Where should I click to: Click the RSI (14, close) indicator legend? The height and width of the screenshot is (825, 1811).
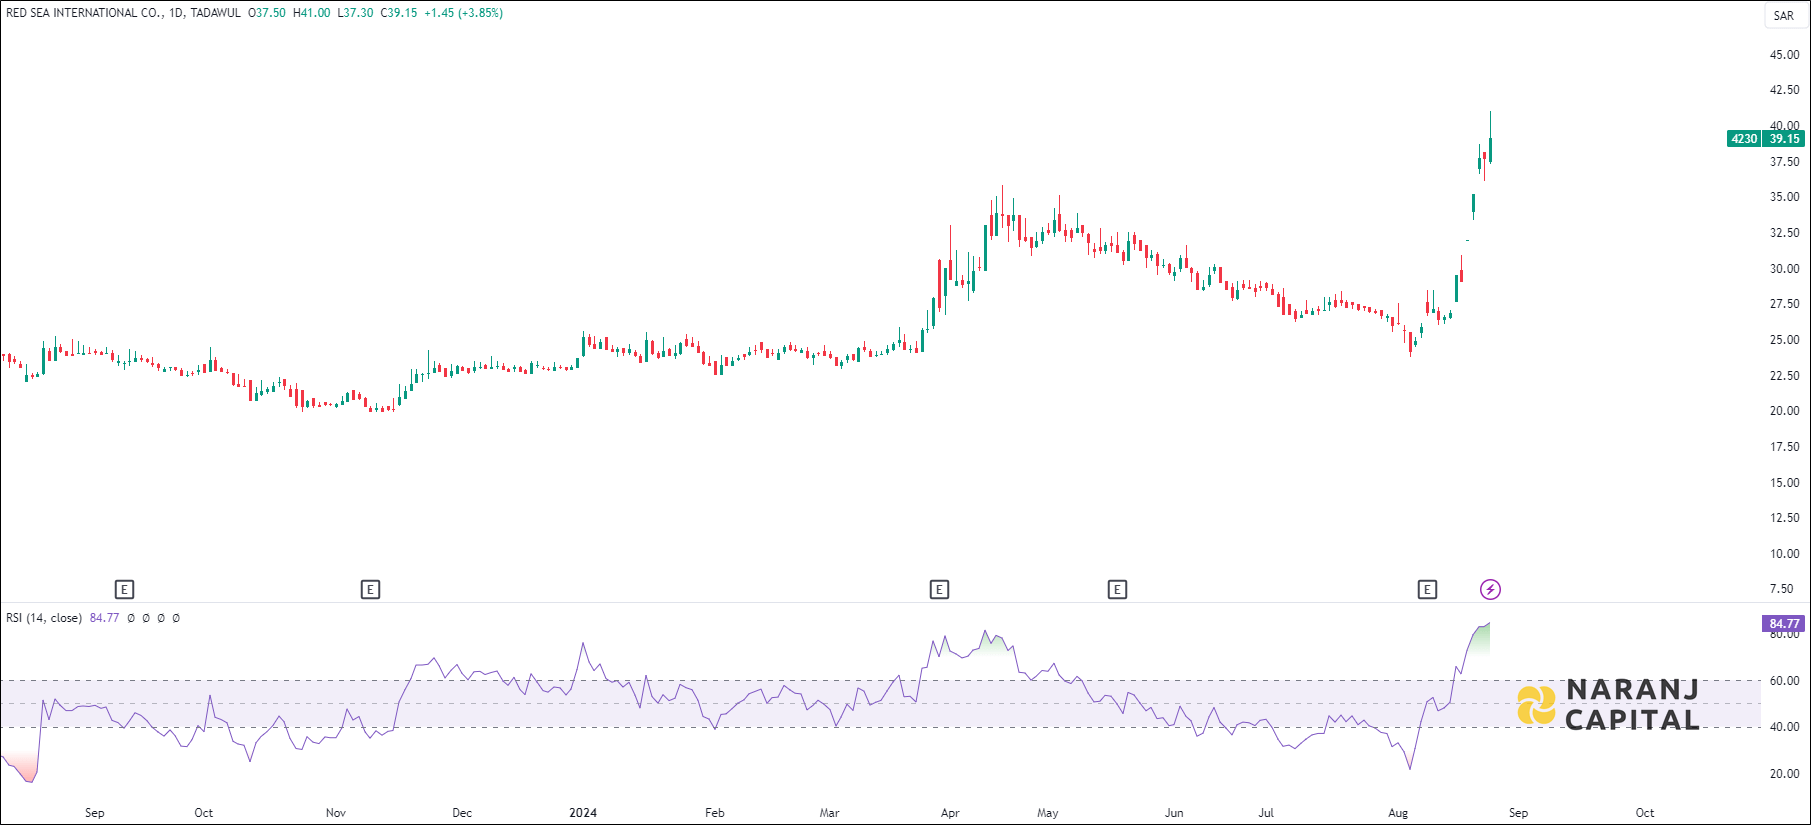click(x=44, y=618)
